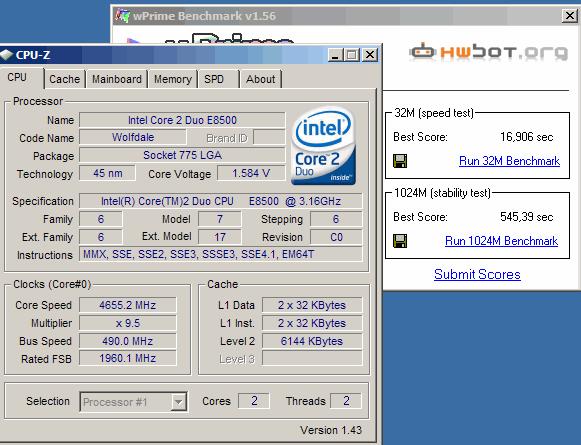Switch to the Memory tab

point(173,79)
